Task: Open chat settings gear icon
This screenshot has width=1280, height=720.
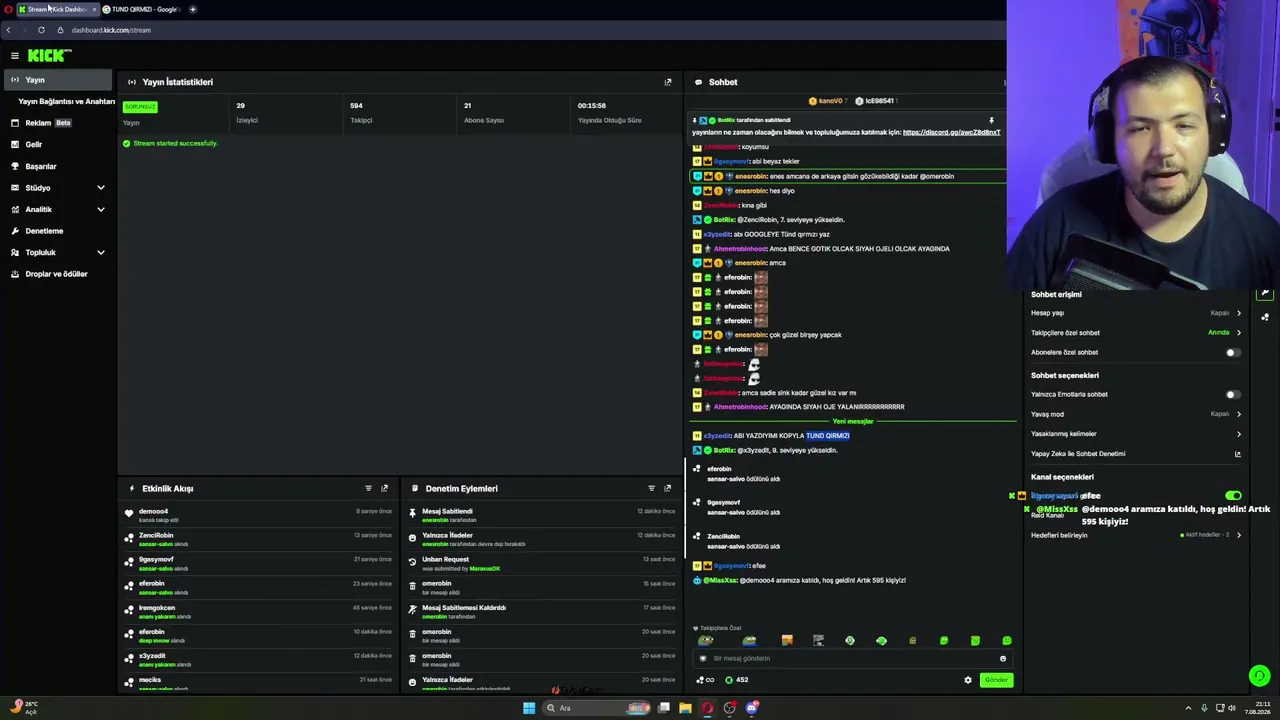Action: [967, 680]
